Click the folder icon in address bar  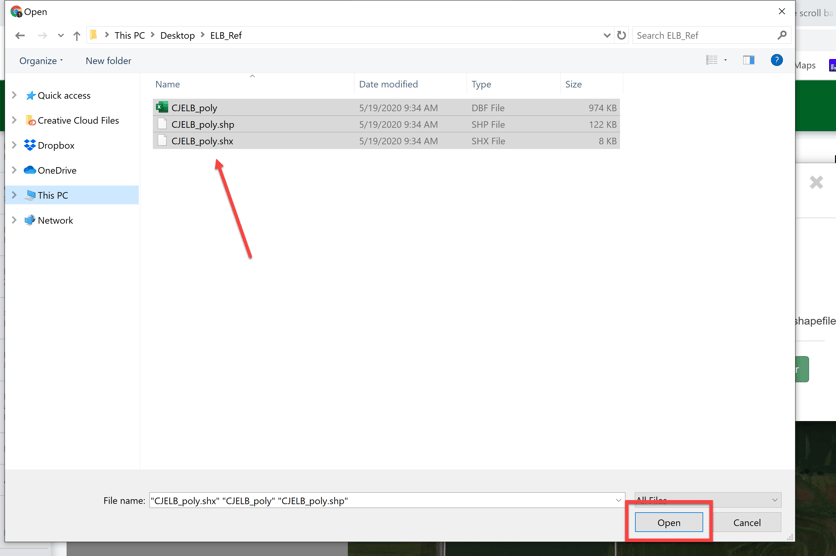94,35
